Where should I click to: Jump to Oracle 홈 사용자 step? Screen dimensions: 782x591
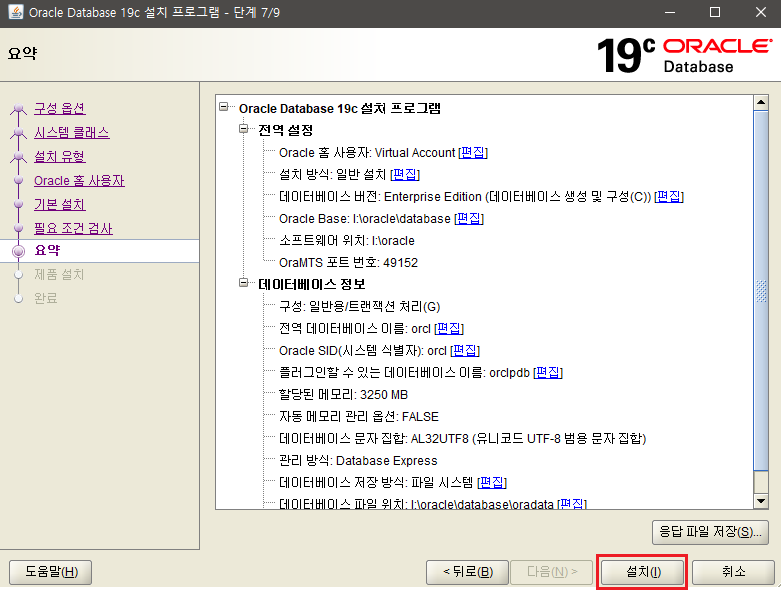tap(79, 180)
